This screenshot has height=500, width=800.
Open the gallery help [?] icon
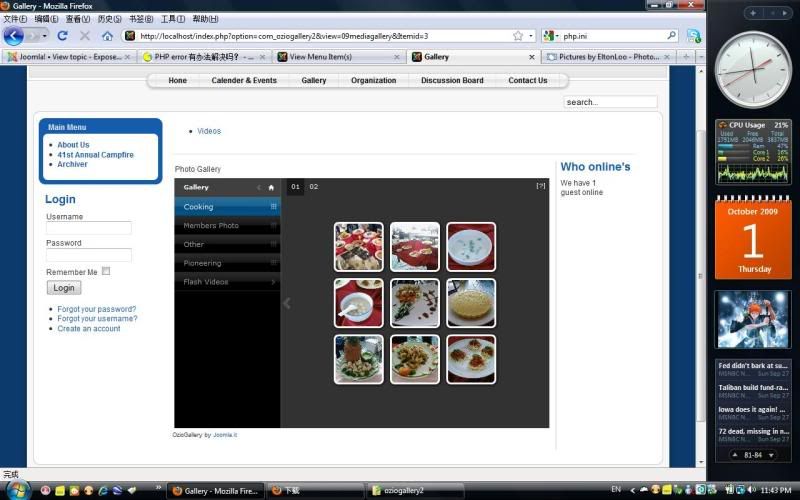[x=541, y=186]
